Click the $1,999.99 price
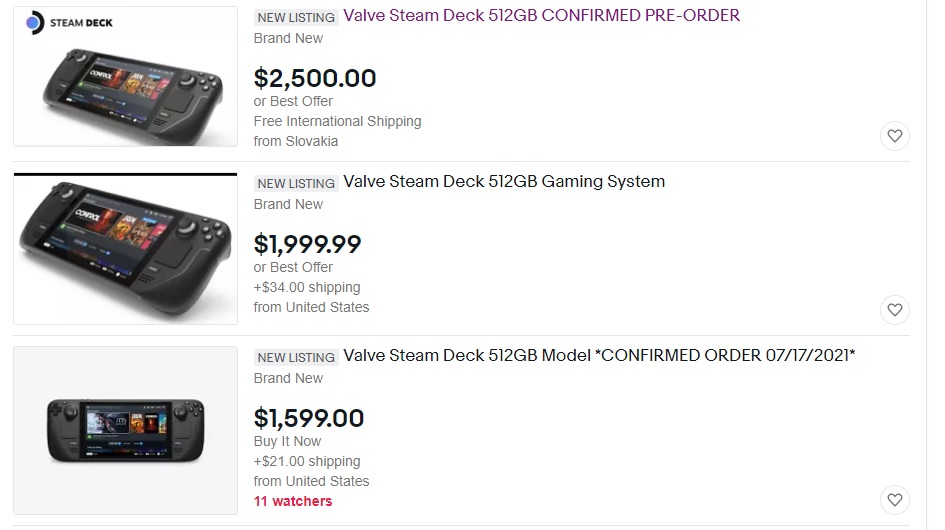This screenshot has height=530, width=945. click(x=308, y=244)
